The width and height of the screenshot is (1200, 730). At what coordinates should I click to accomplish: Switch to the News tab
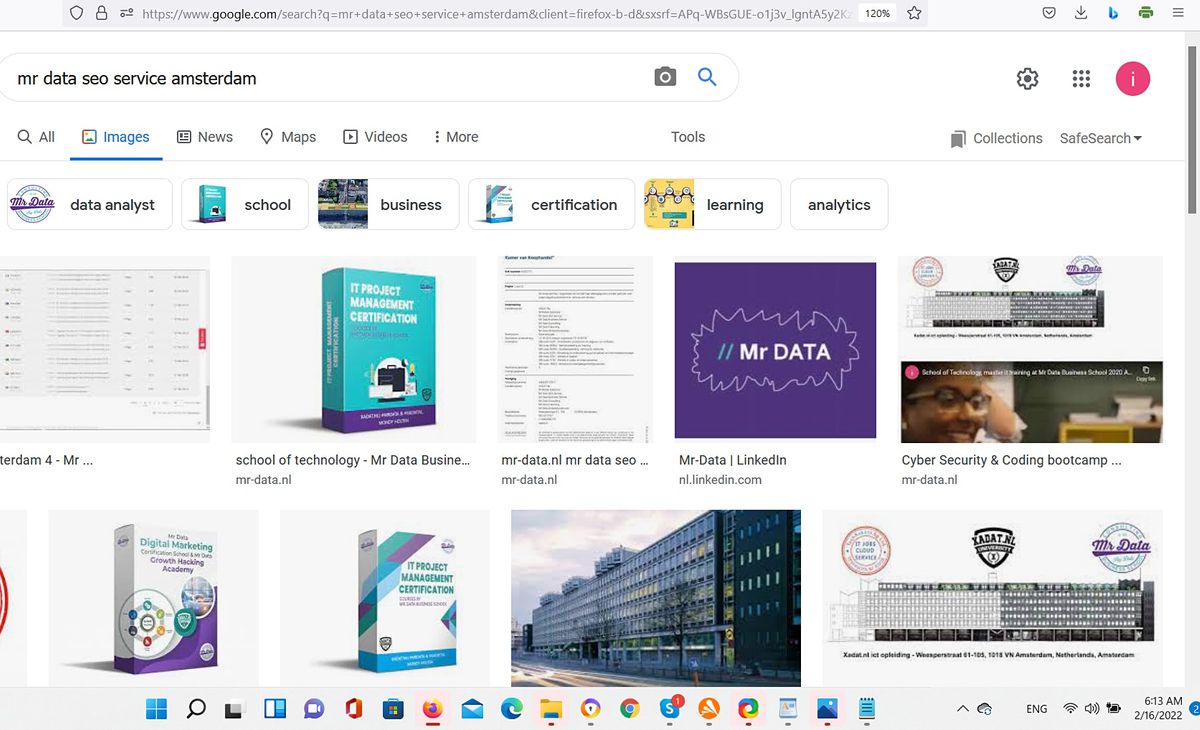204,137
